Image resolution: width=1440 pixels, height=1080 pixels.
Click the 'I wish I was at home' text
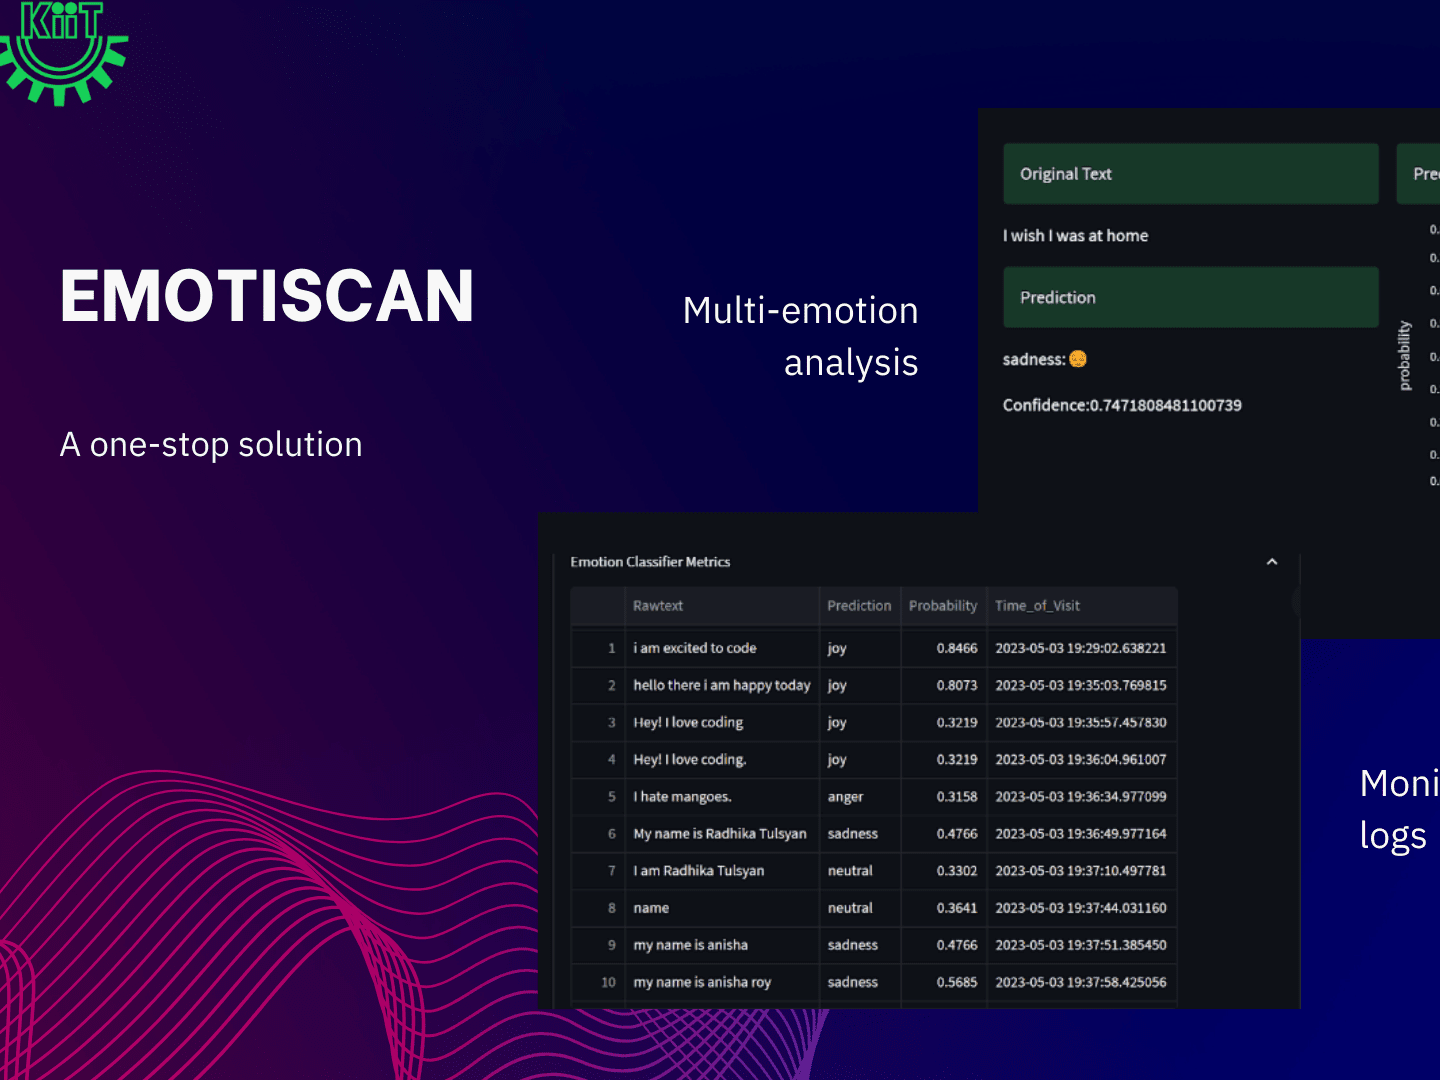coord(1075,236)
